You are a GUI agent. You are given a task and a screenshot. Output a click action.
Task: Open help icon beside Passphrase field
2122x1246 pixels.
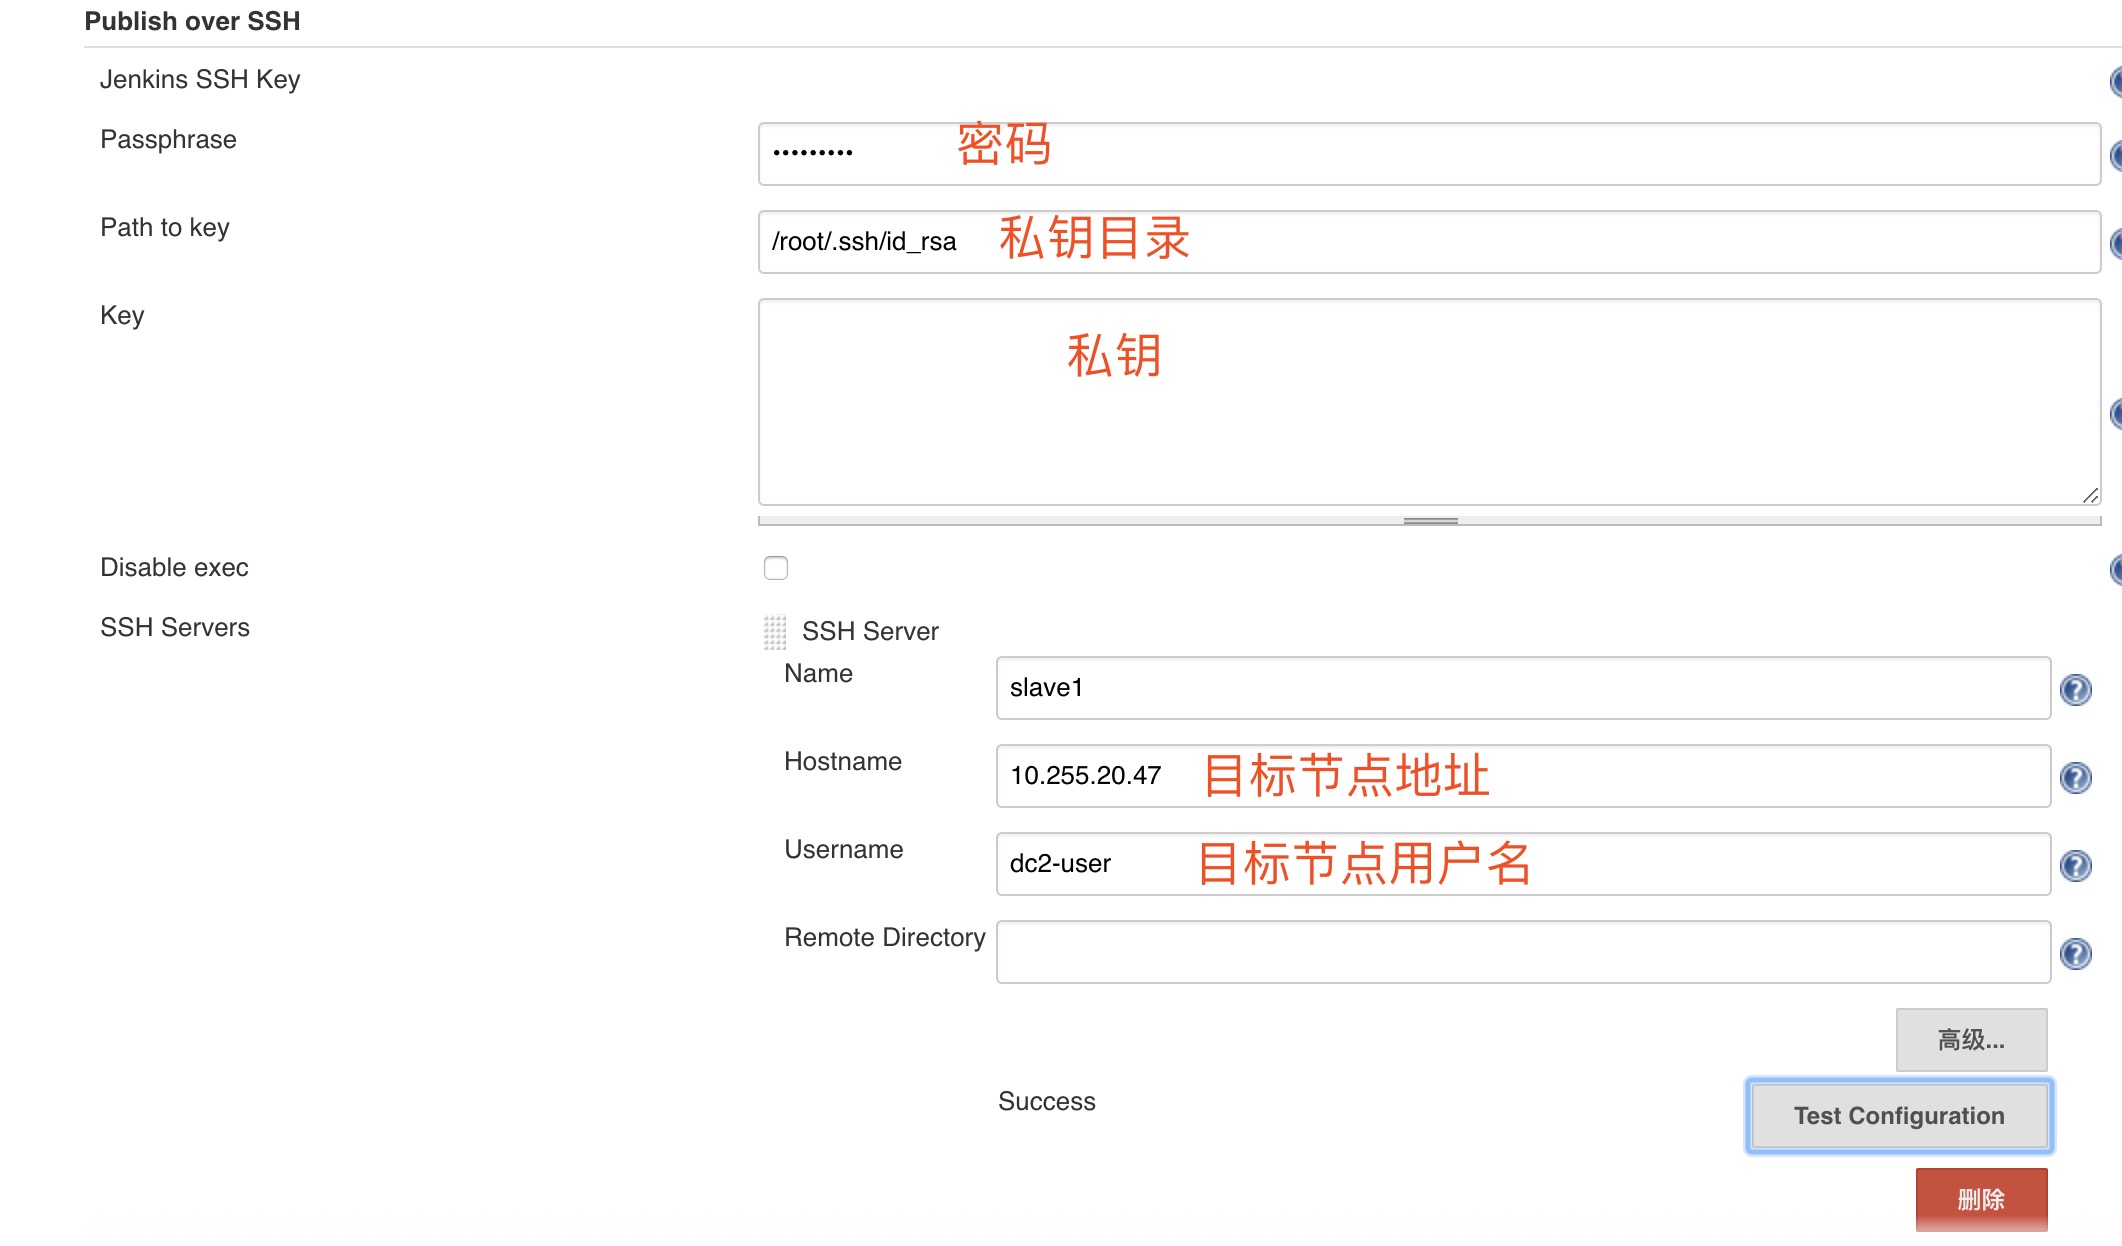(x=2116, y=155)
